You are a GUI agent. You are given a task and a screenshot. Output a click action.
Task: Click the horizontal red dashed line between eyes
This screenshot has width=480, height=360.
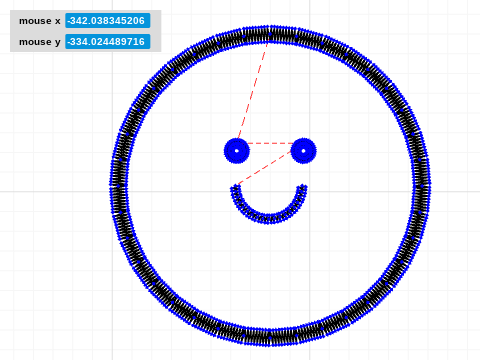270,143
